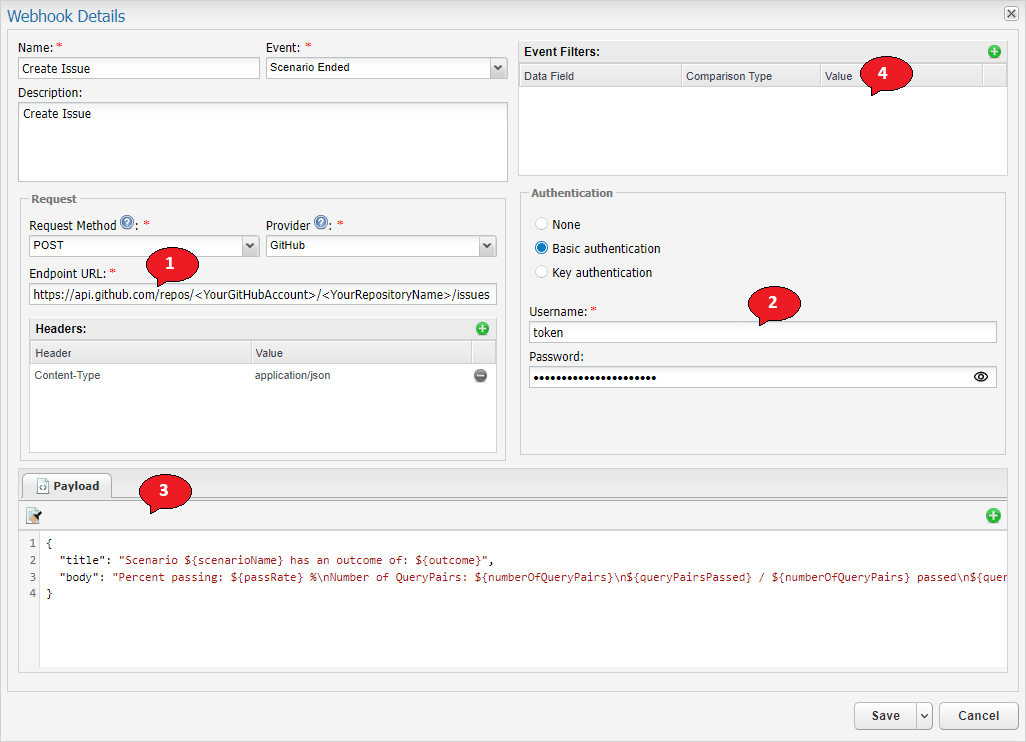Viewport: 1026px width, 742px height.
Task: Open the Event dropdown
Action: pos(498,68)
